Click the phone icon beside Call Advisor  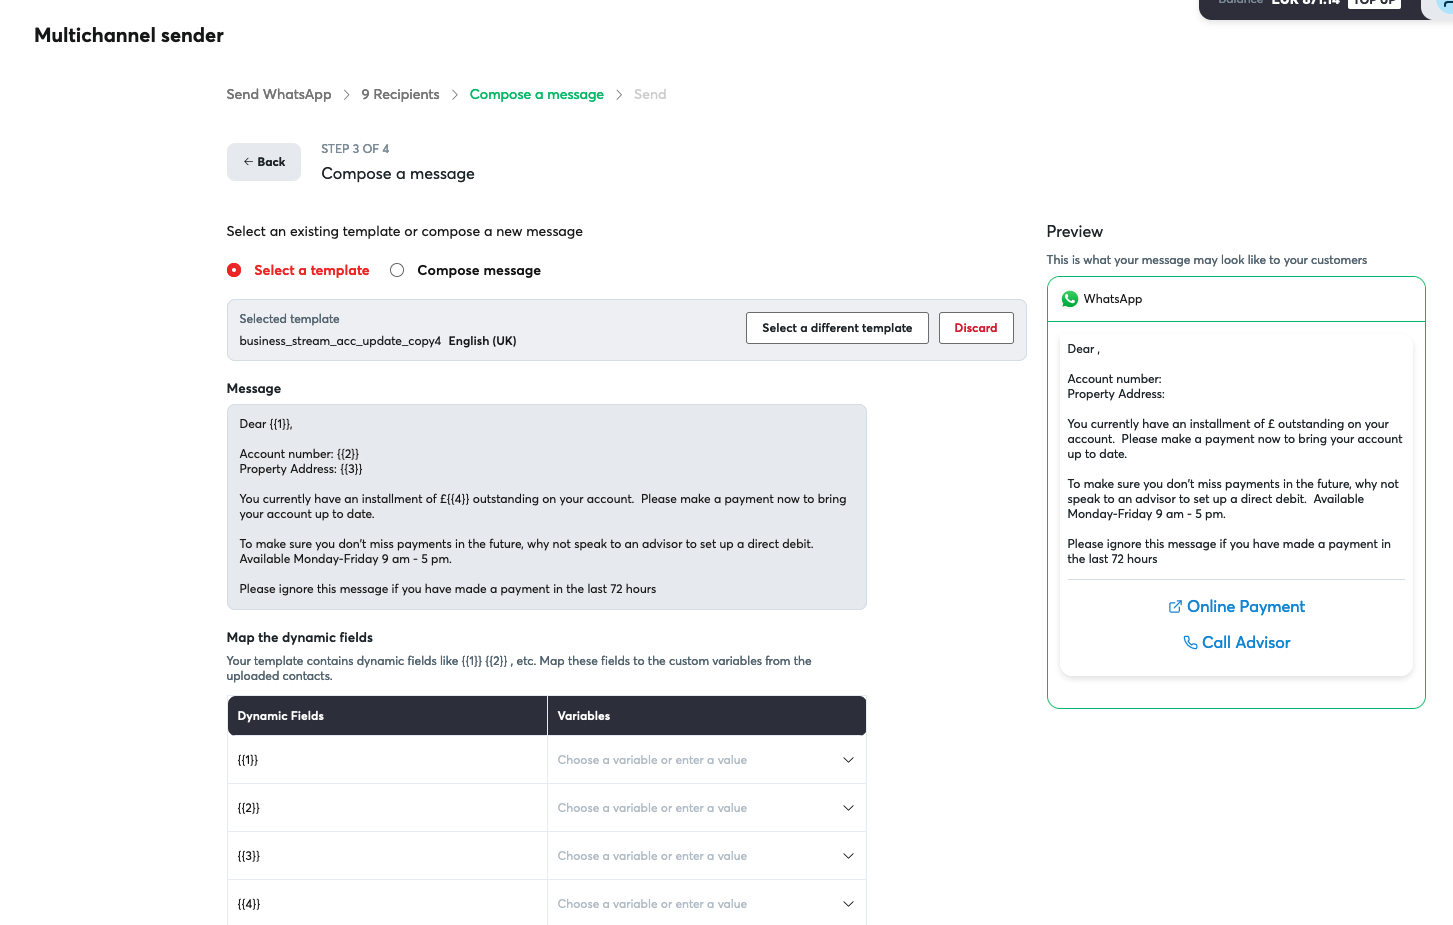pyautogui.click(x=1190, y=643)
